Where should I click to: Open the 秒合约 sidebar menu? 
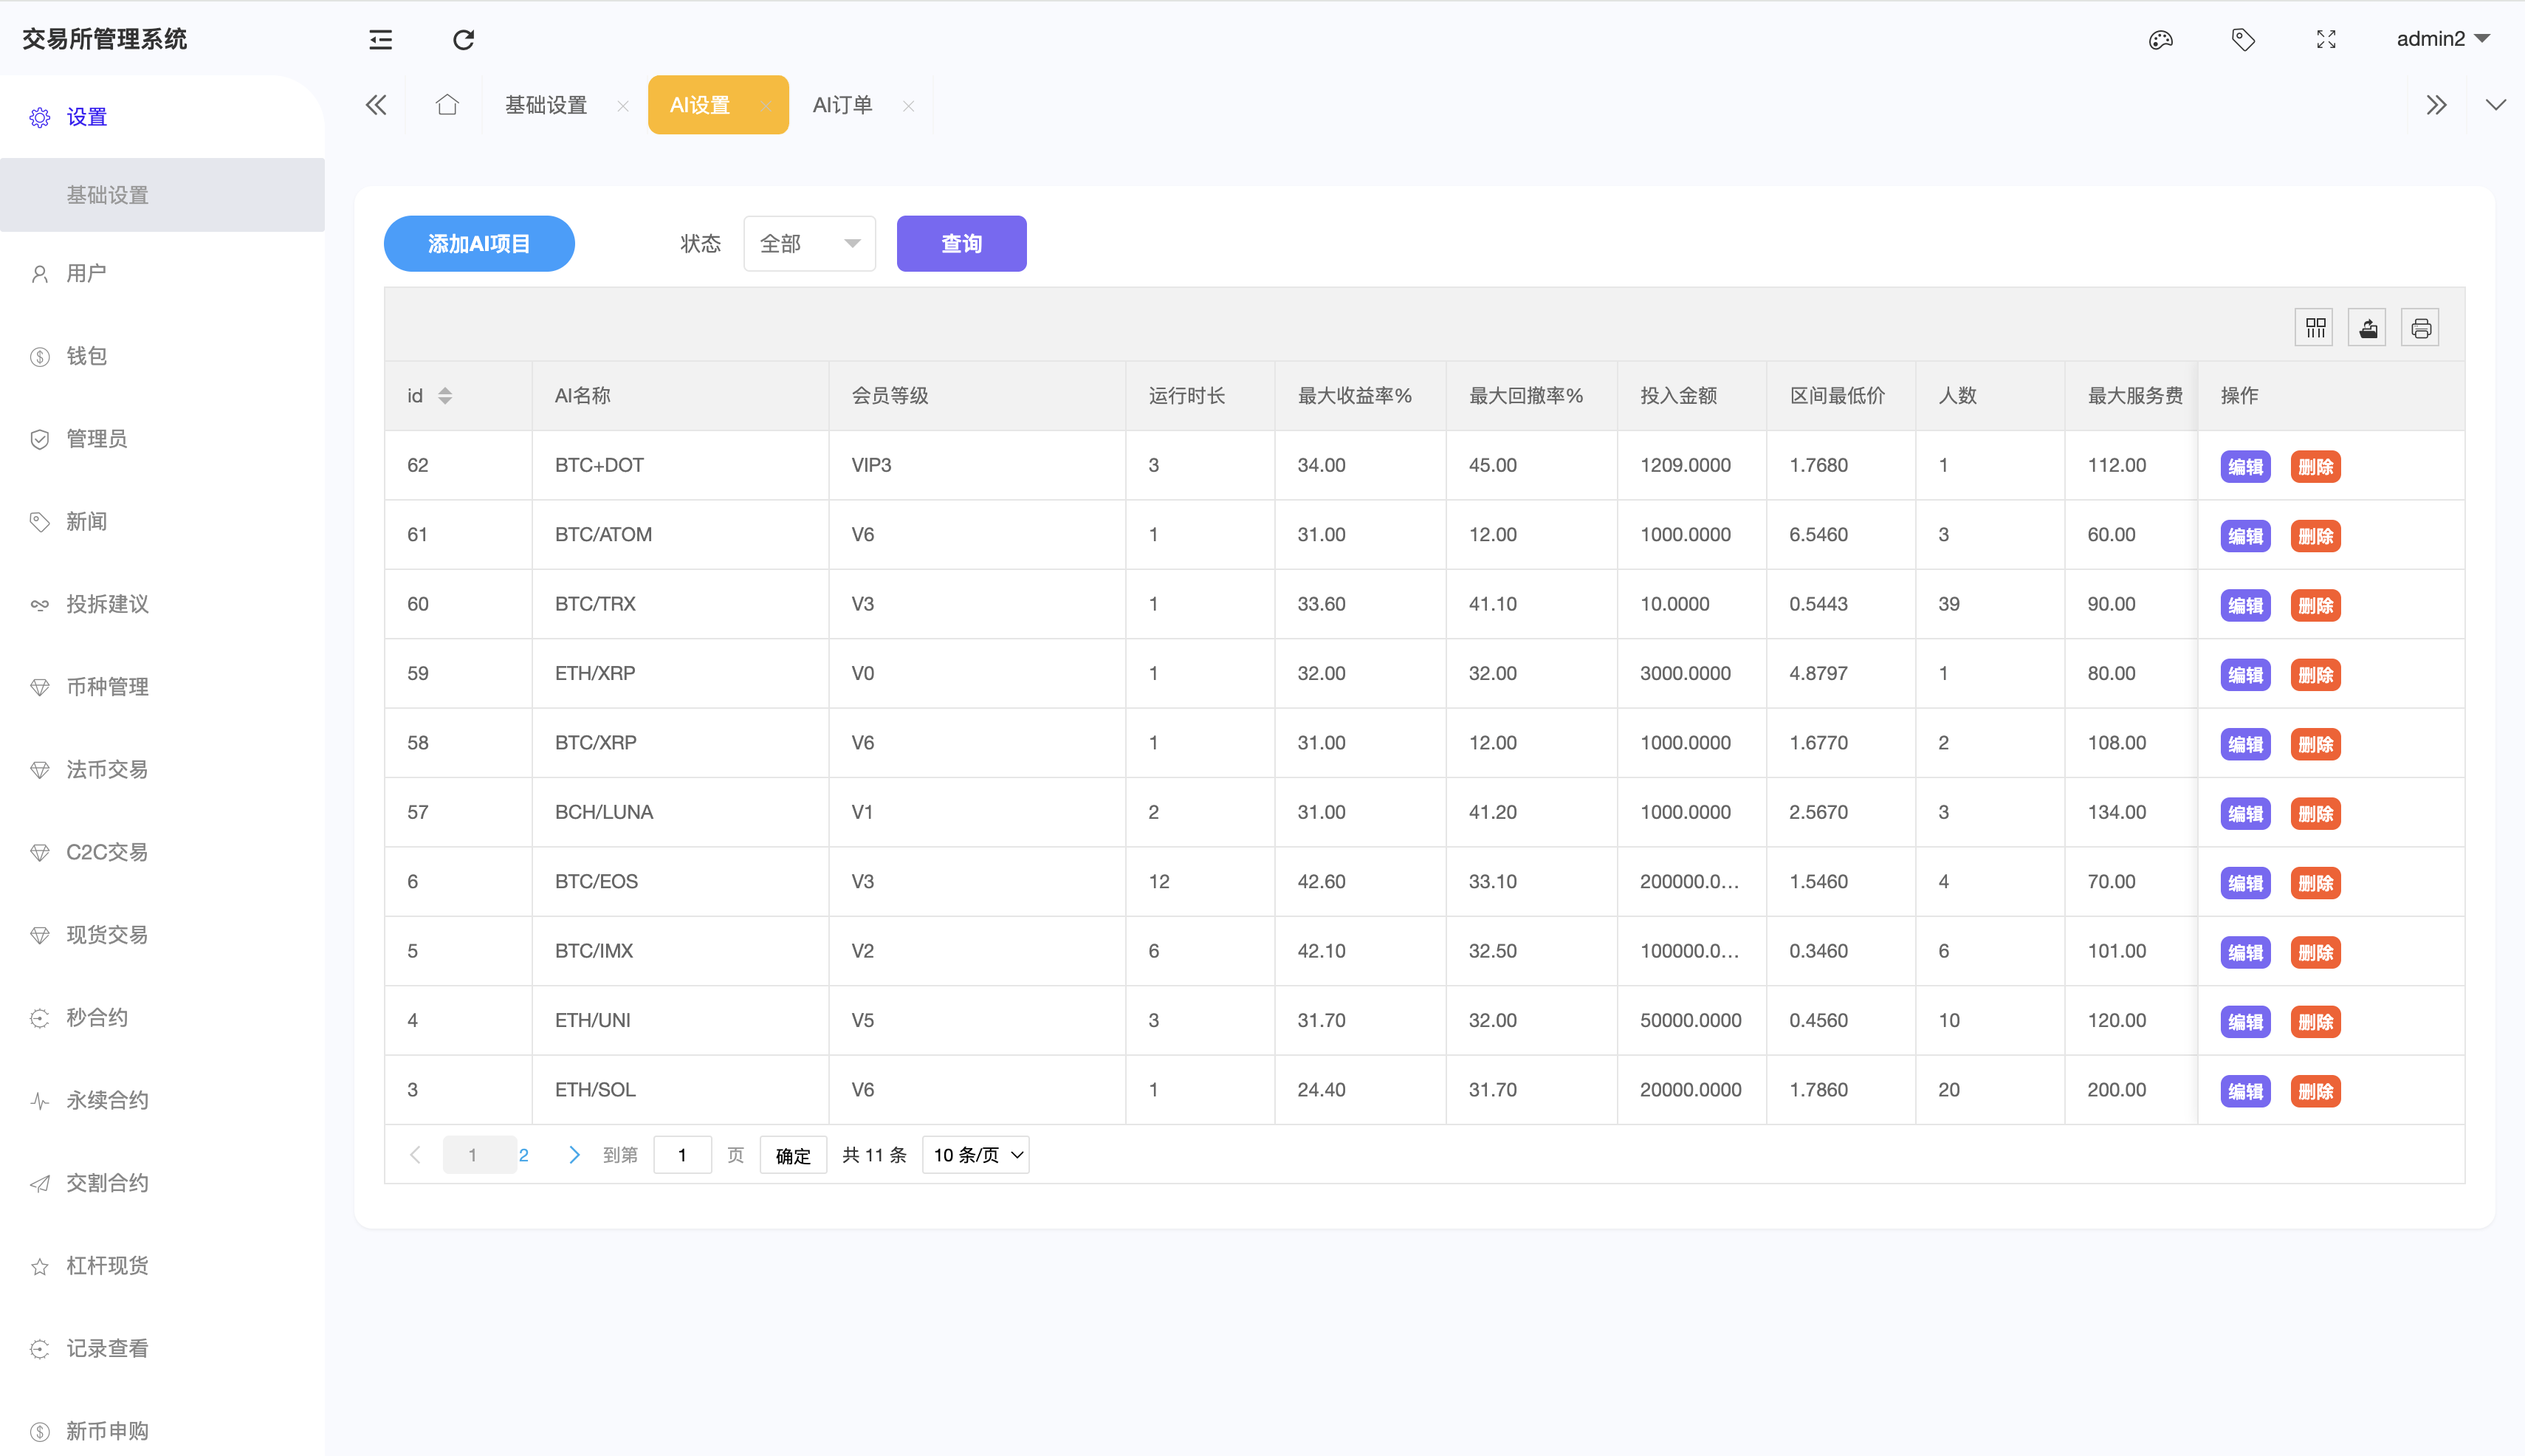[x=162, y=1017]
